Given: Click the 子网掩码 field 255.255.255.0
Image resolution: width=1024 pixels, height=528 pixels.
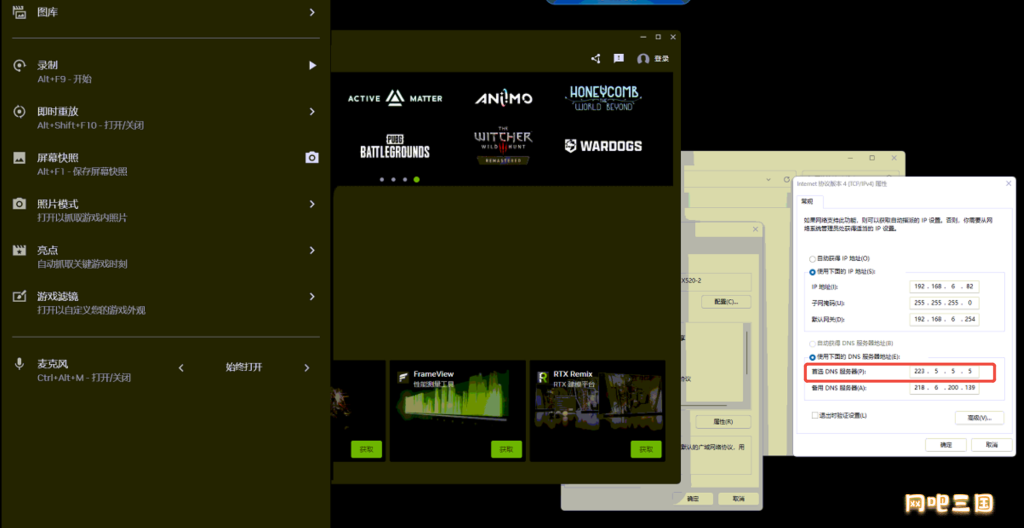Looking at the screenshot, I should pyautogui.click(x=944, y=303).
